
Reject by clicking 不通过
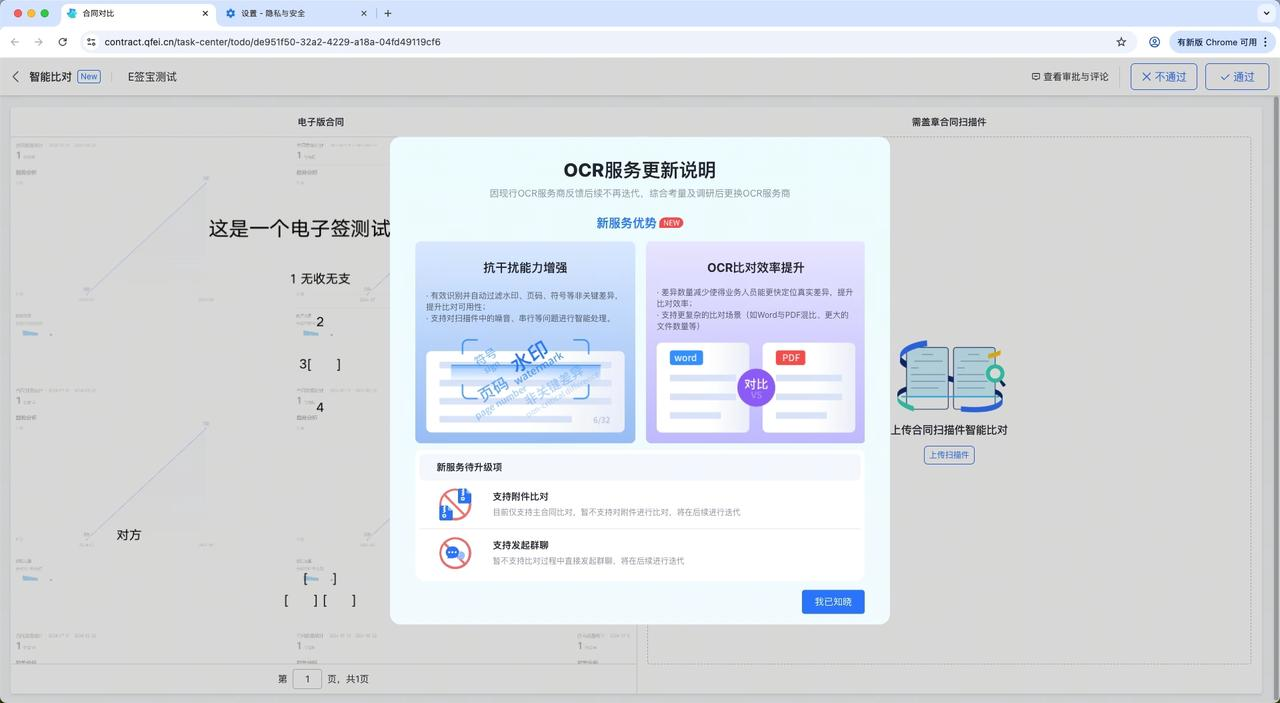[x=1164, y=76]
